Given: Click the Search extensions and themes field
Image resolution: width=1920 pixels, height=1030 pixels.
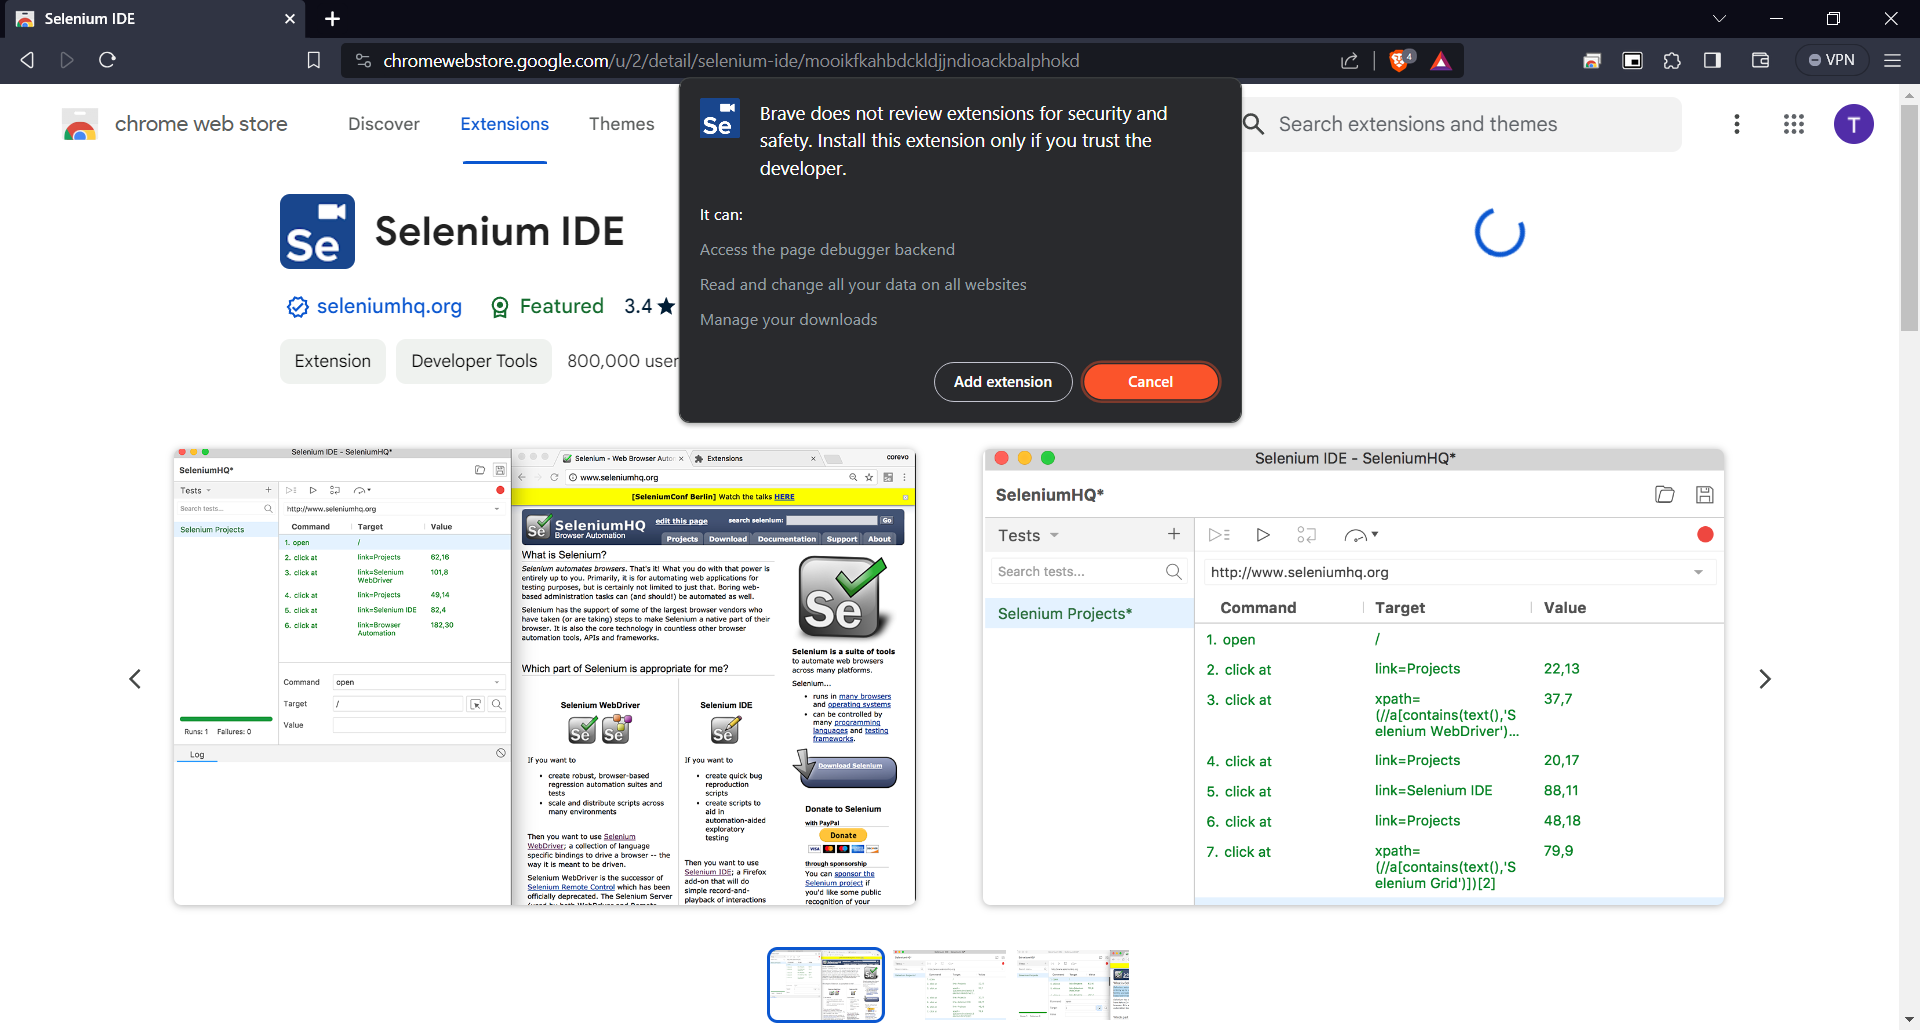Looking at the screenshot, I should point(1460,124).
